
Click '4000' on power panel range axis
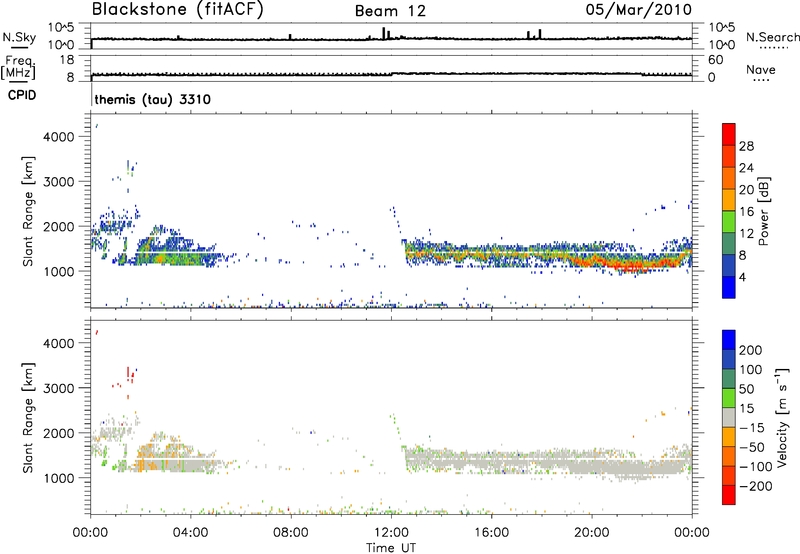pyautogui.click(x=59, y=137)
